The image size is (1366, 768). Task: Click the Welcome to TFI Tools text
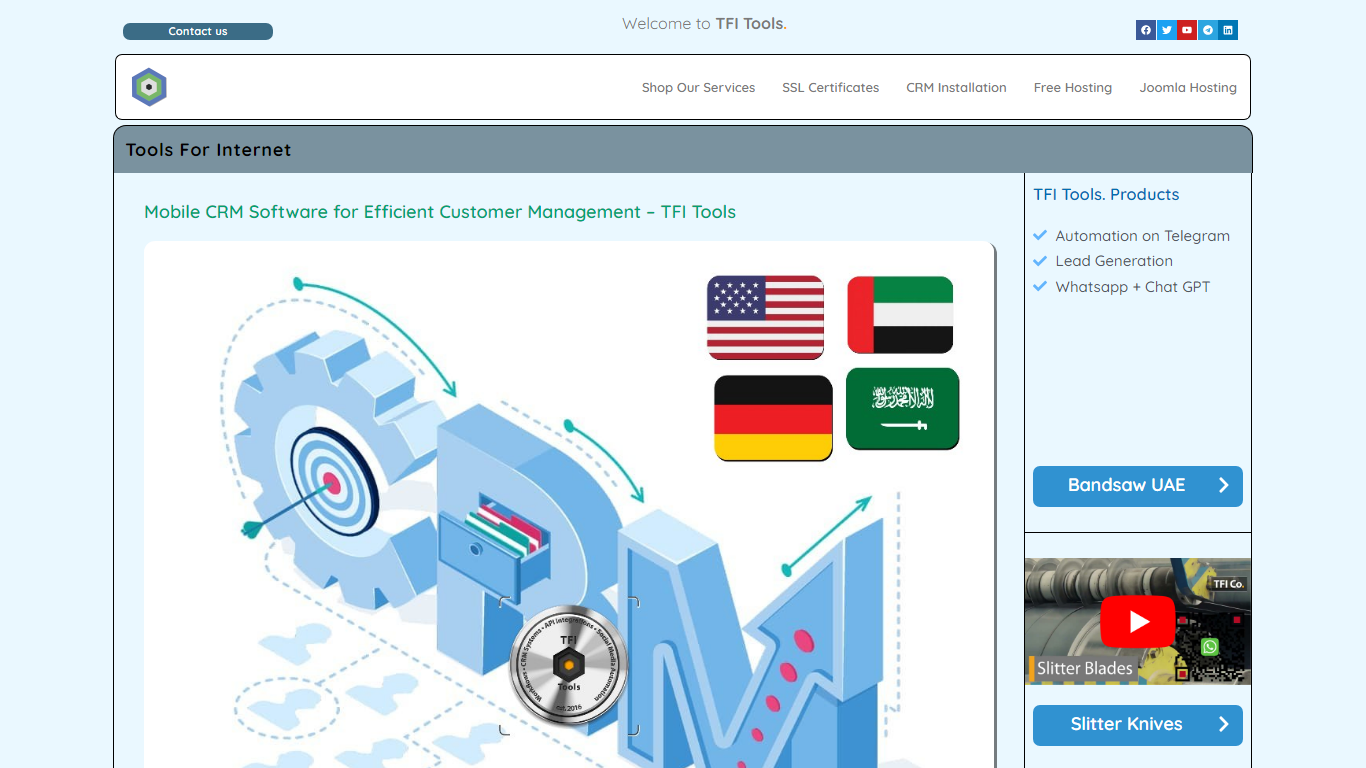704,23
